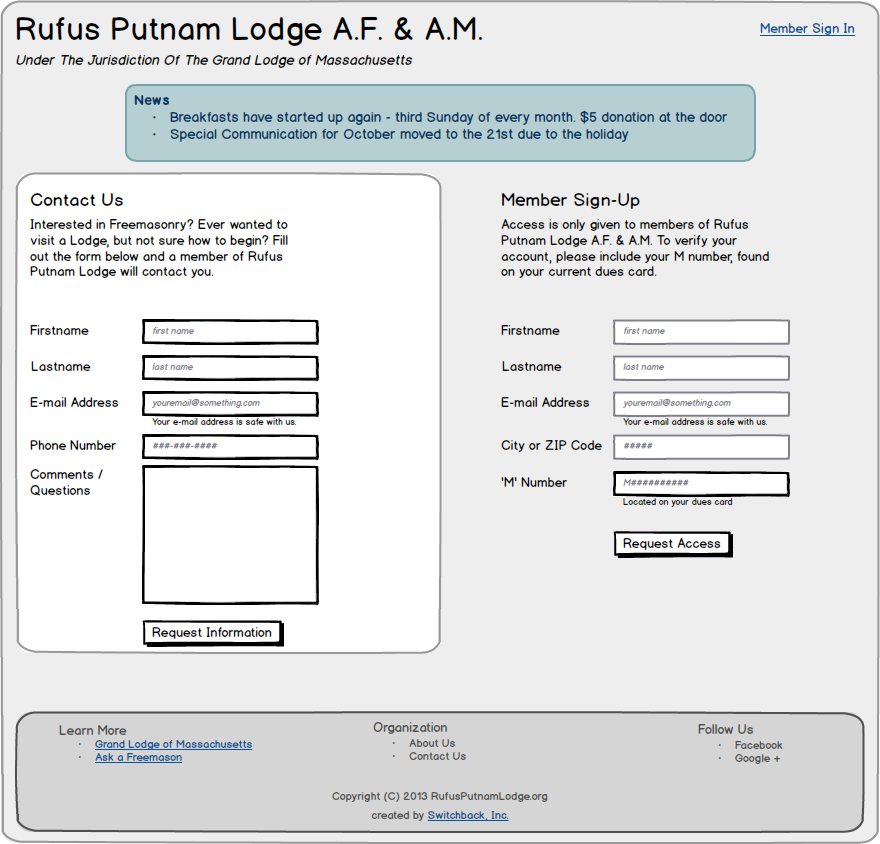Visit the Google + footer link
The height and width of the screenshot is (844, 880).
coord(757,759)
